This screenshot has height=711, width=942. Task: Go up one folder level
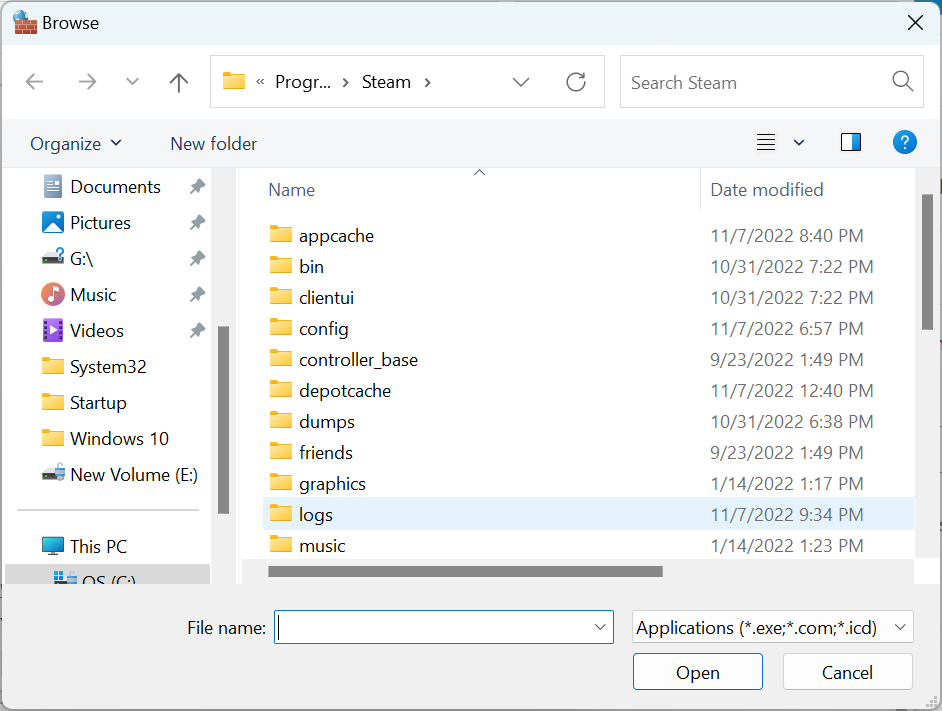tap(178, 82)
